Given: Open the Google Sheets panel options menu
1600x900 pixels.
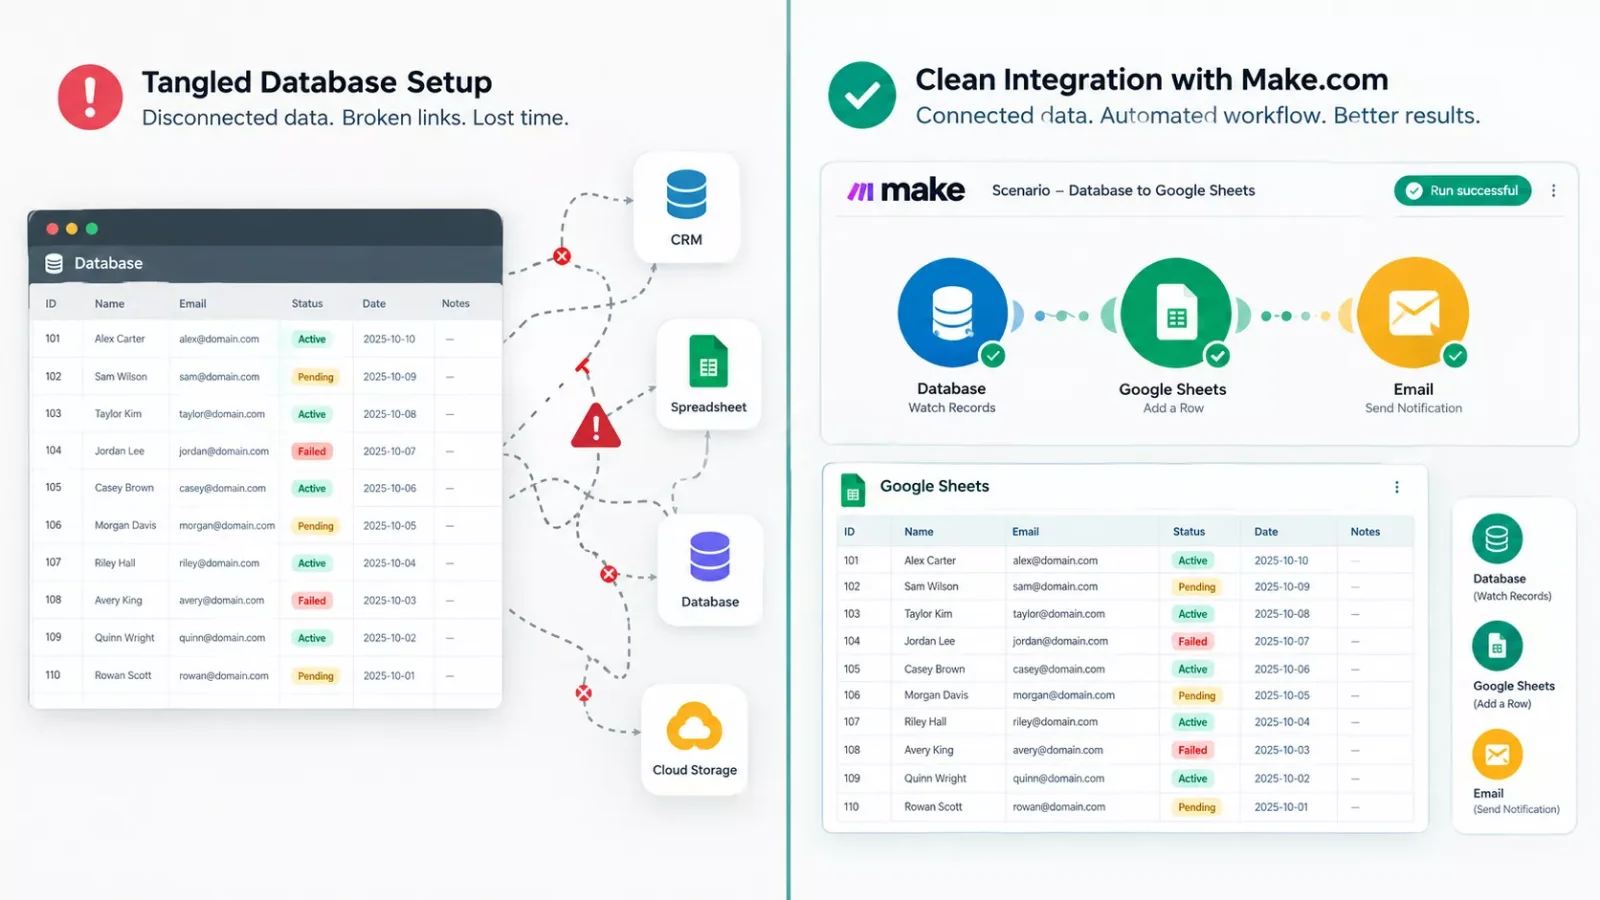Looking at the screenshot, I should pos(1397,487).
